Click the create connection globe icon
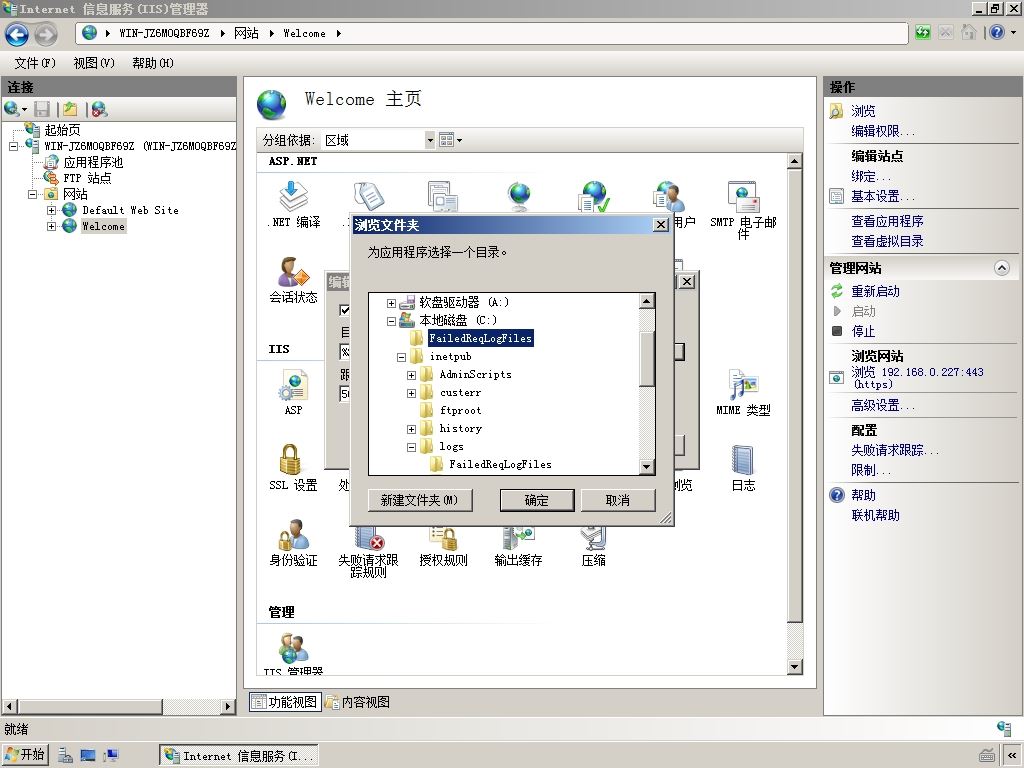 pyautogui.click(x=12, y=109)
